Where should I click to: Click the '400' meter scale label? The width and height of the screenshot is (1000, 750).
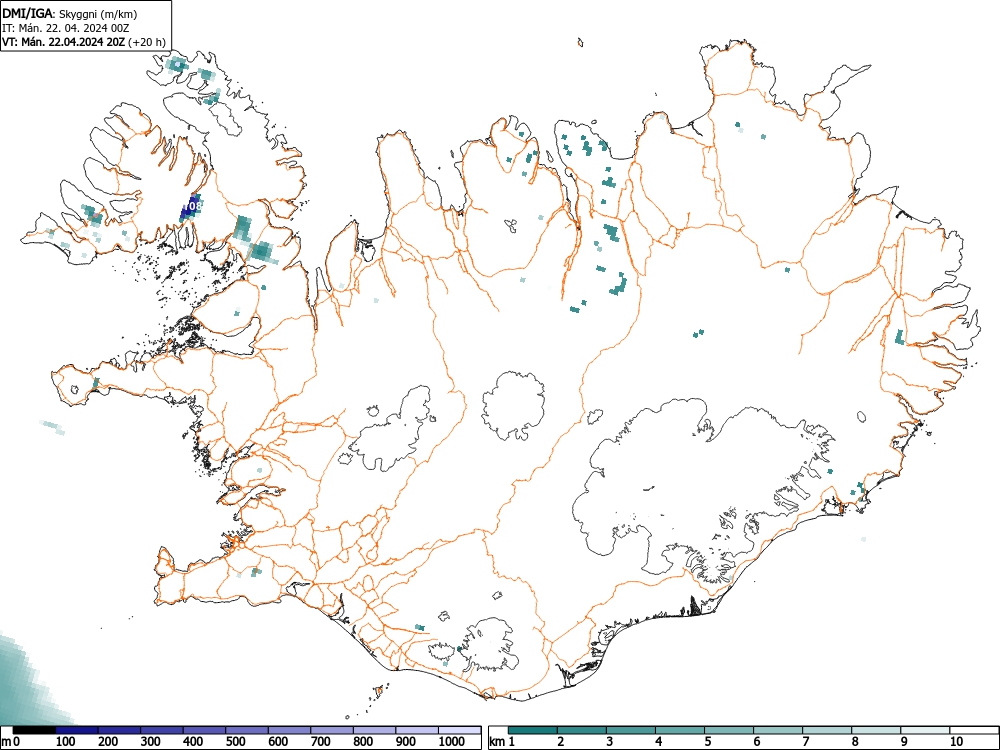coord(193,741)
